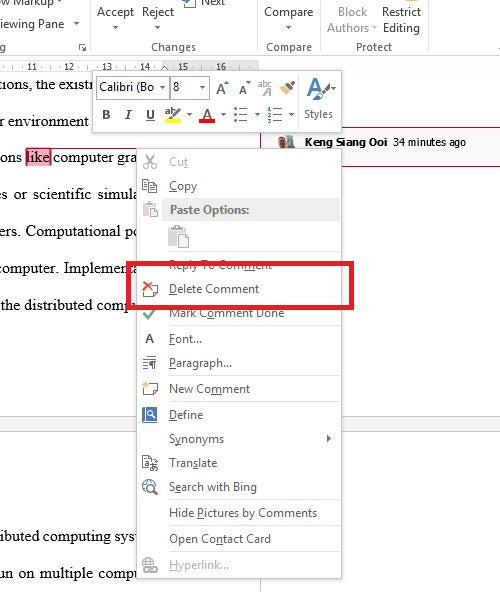Click the Grow Font icon
500x592 pixels.
pos(222,88)
